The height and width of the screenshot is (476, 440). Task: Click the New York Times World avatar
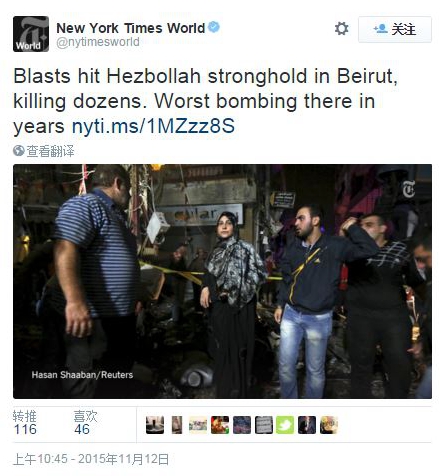coord(31,34)
